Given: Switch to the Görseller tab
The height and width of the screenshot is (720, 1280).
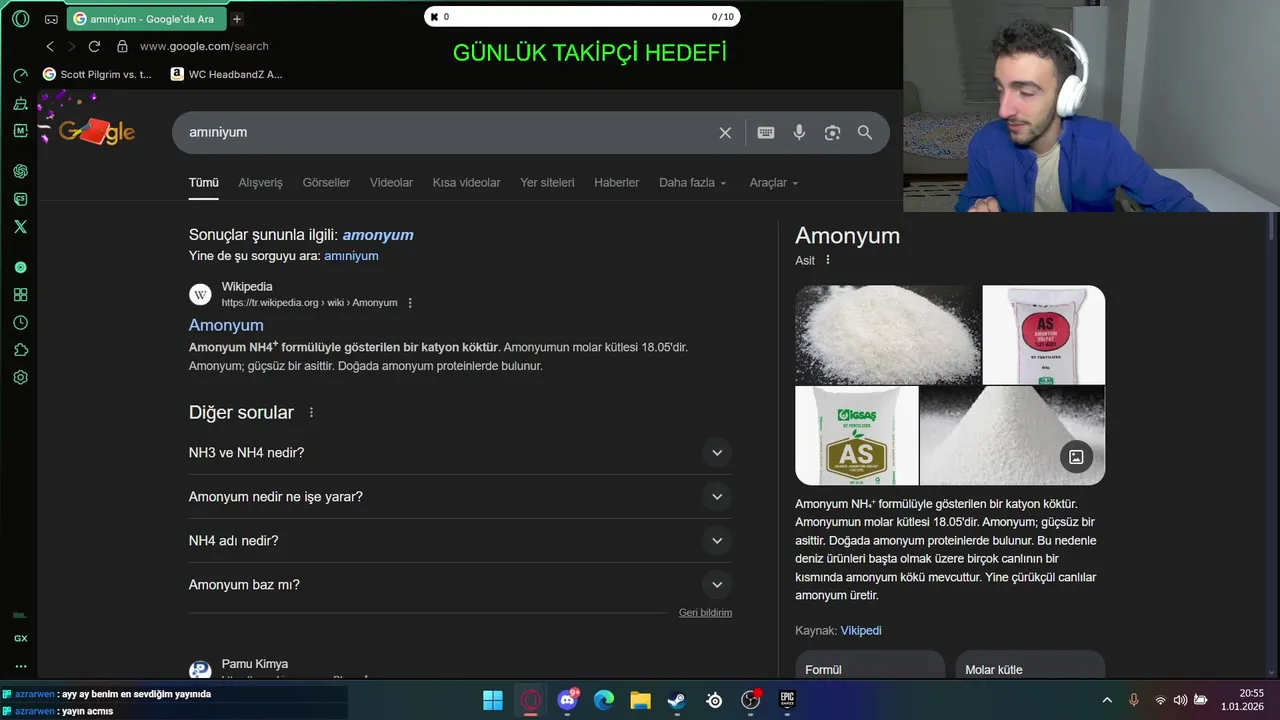Looking at the screenshot, I should tap(326, 183).
